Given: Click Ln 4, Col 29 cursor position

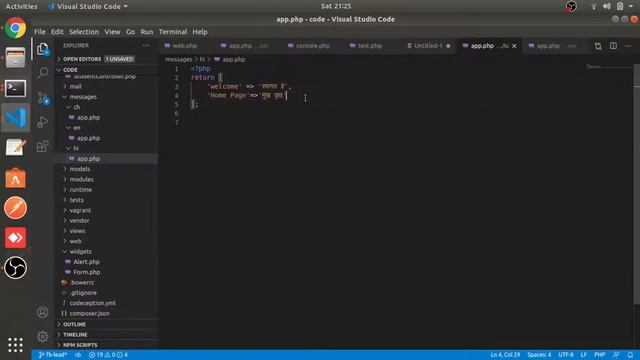Looking at the screenshot, I should click(505, 355).
